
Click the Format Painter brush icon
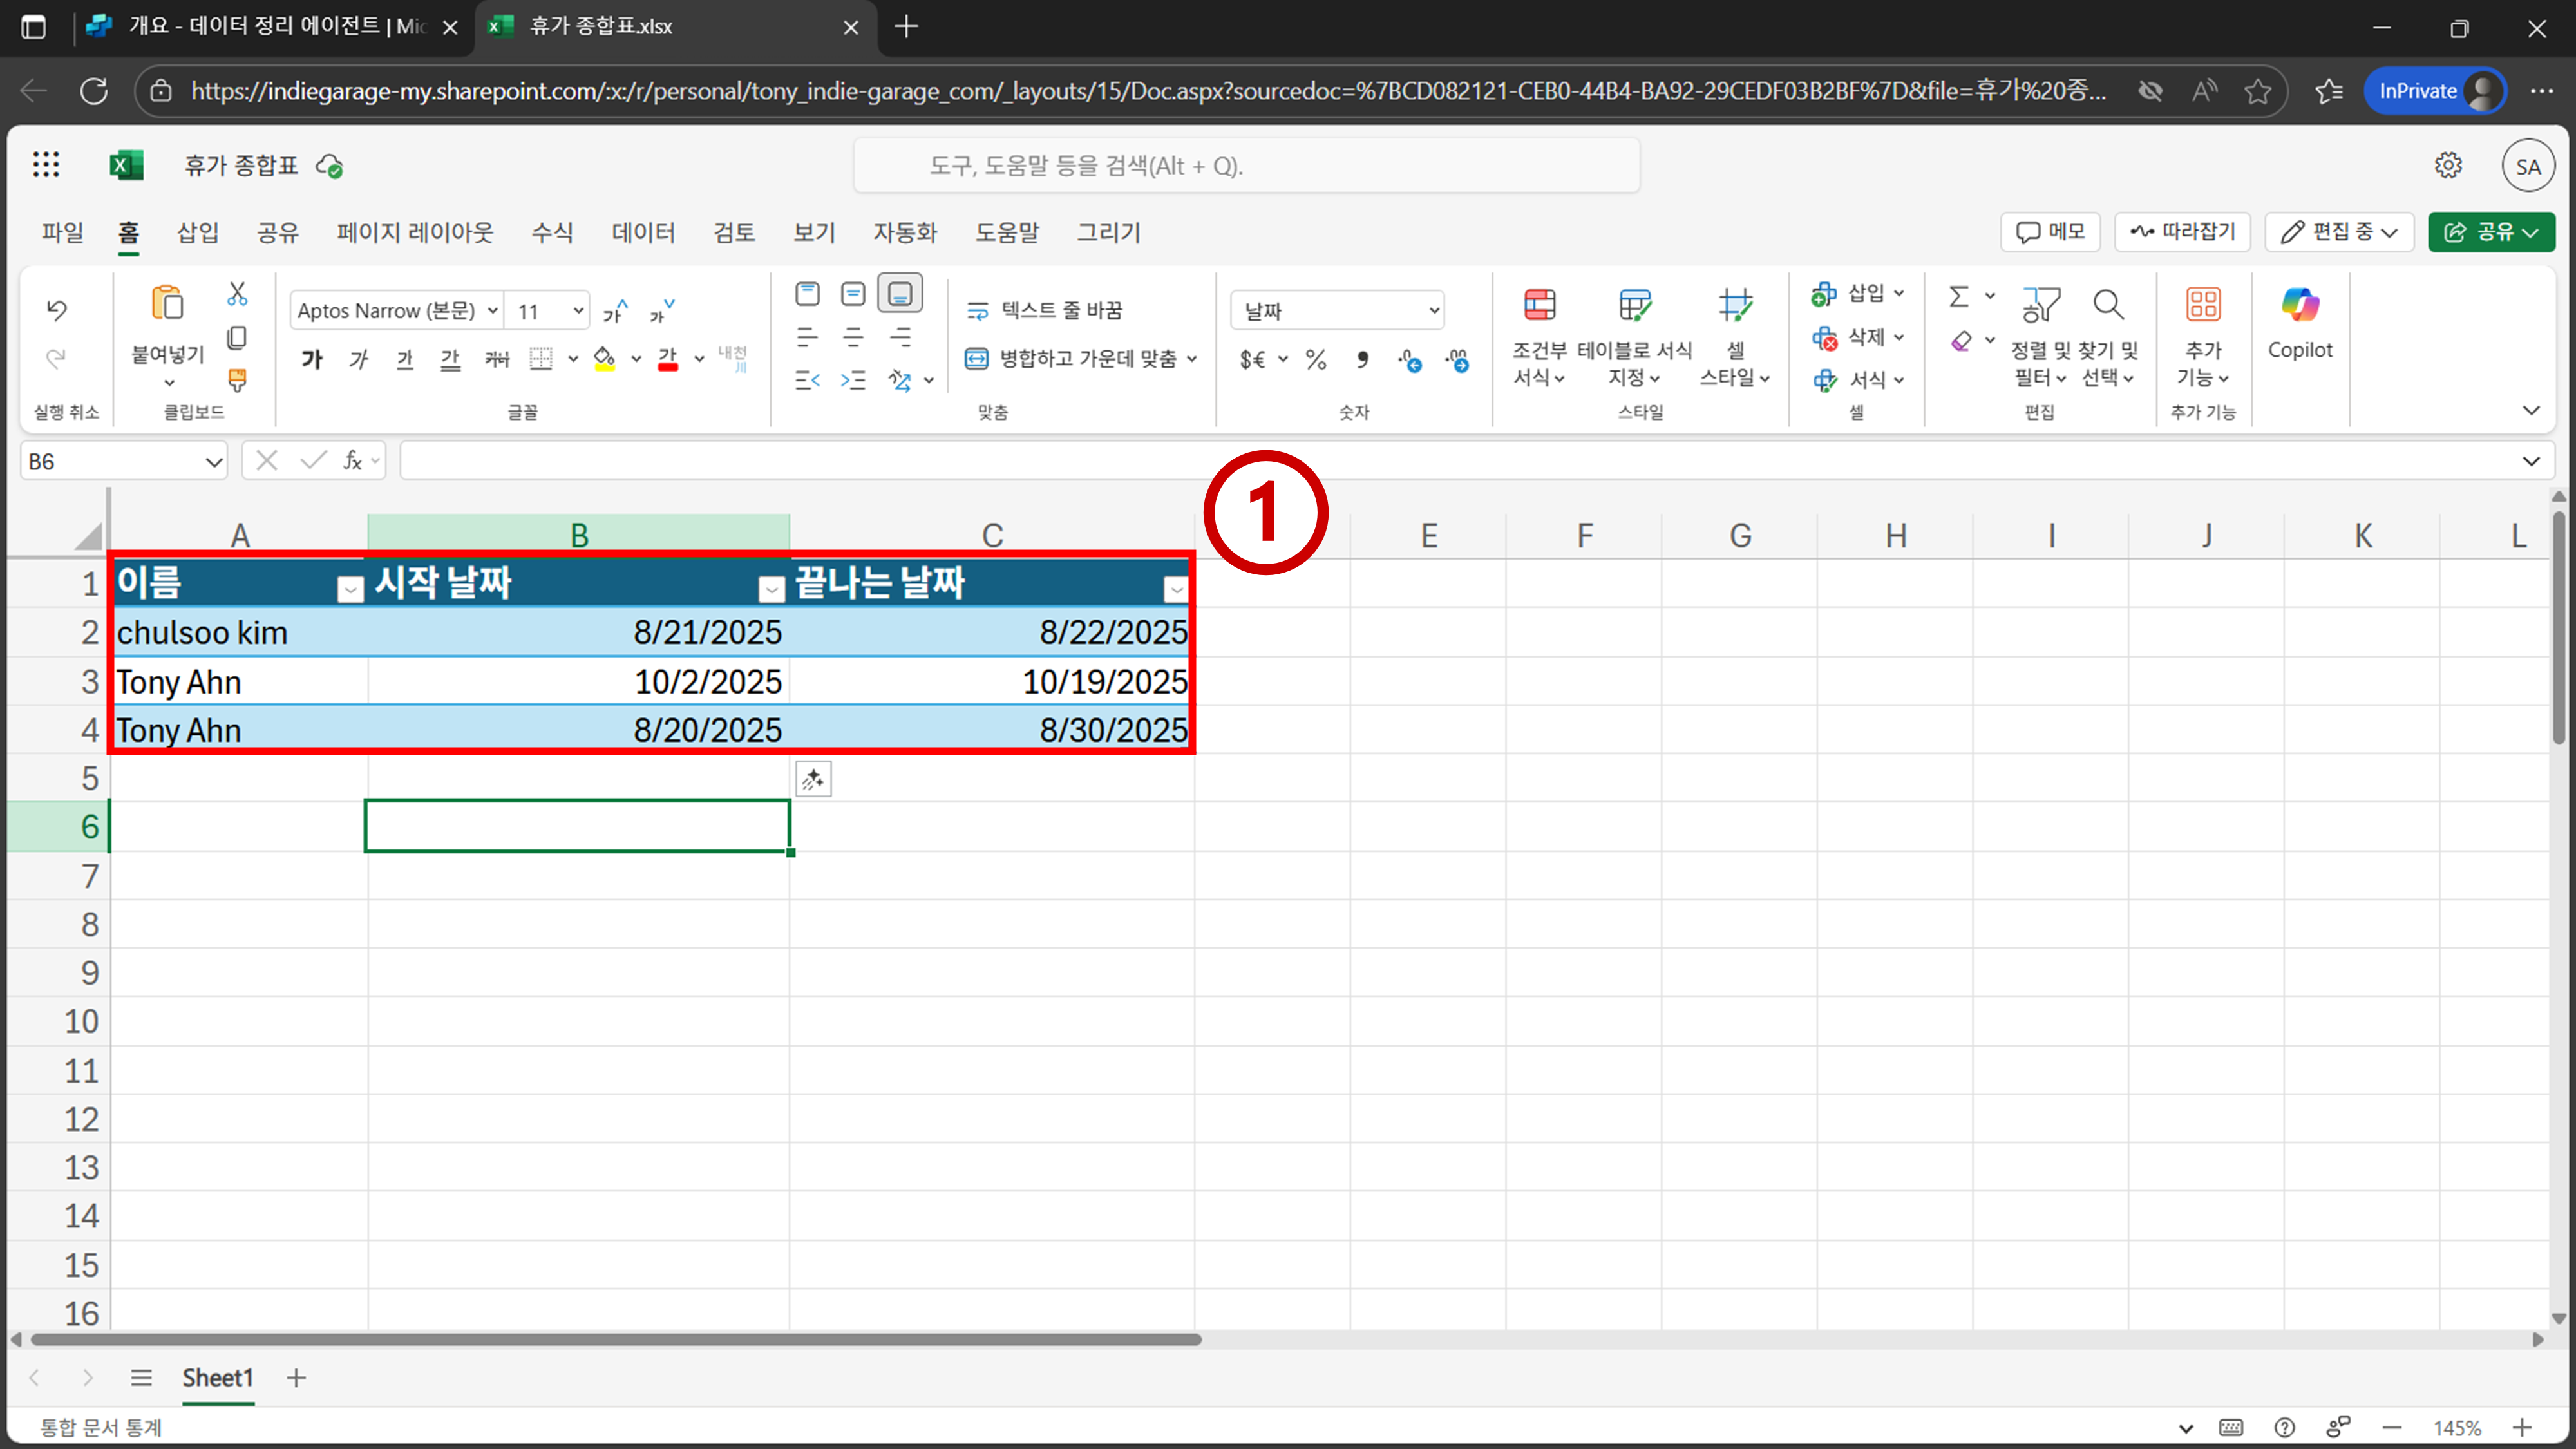coord(237,379)
